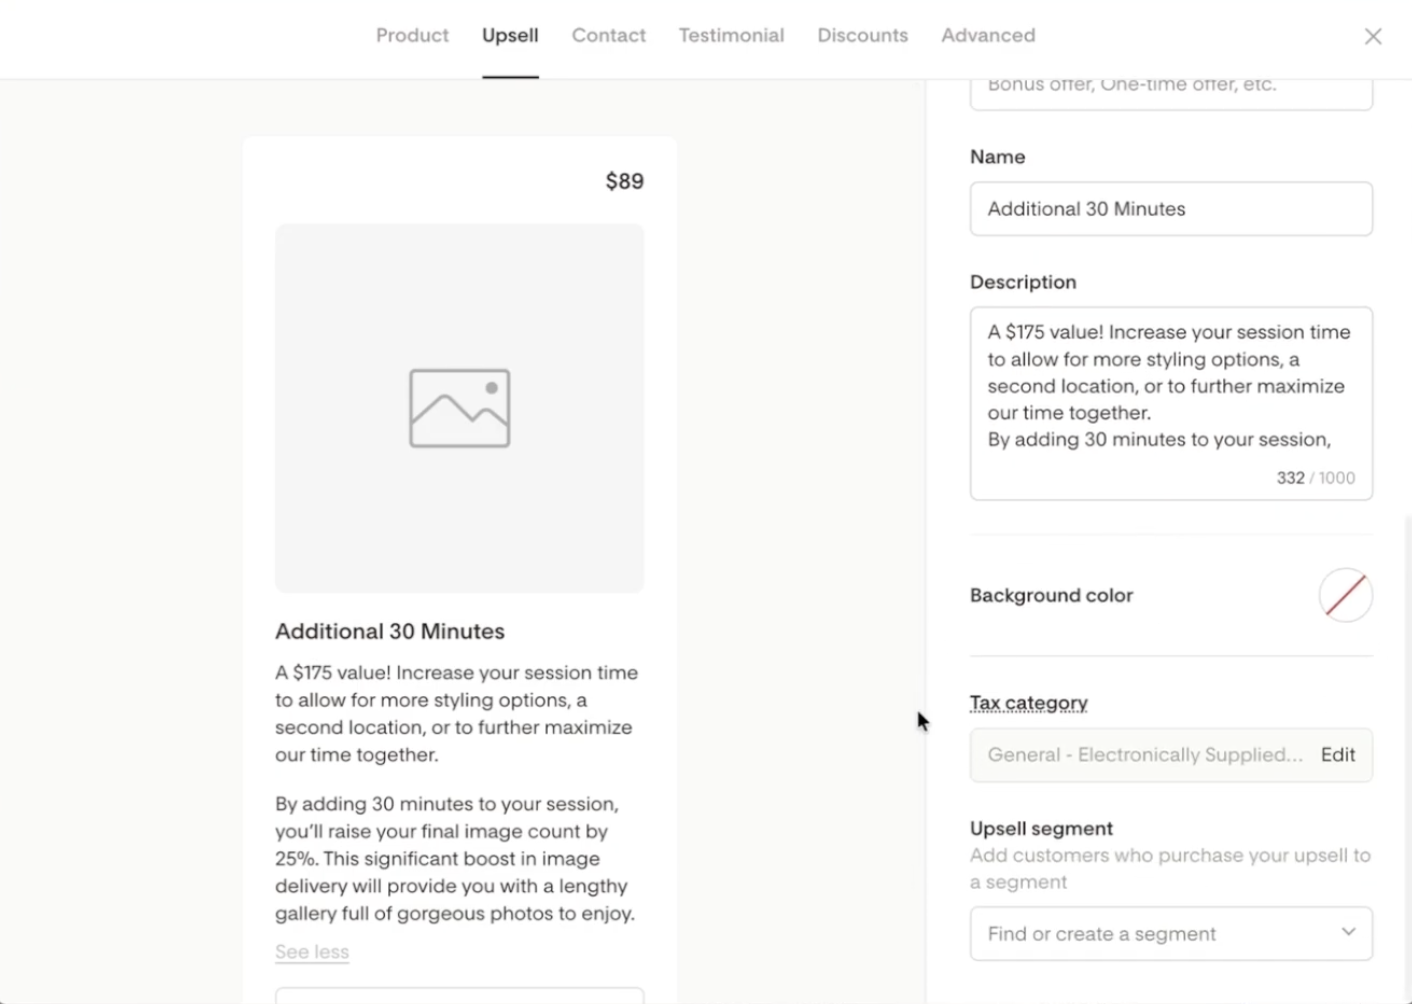Expand the Upsell segment dropdown chevron

(1348, 932)
